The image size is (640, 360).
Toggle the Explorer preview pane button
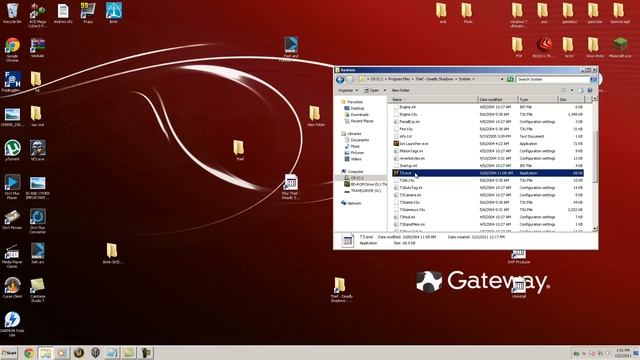click(581, 90)
